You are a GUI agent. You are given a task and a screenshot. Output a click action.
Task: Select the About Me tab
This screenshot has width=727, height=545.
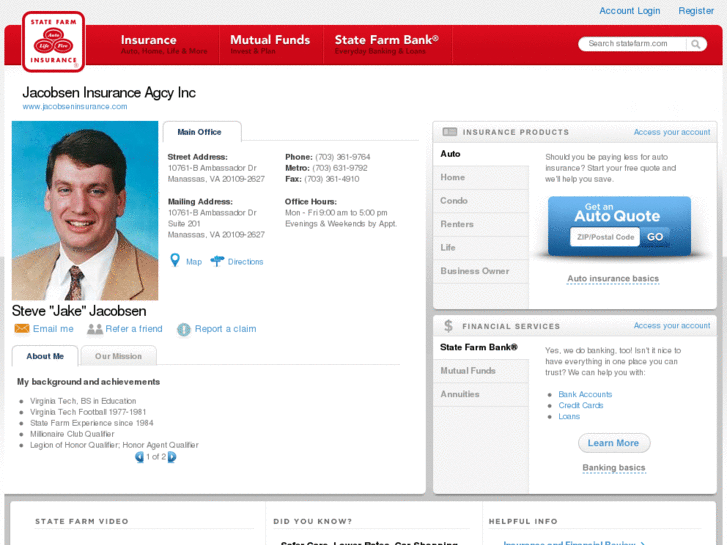45,356
